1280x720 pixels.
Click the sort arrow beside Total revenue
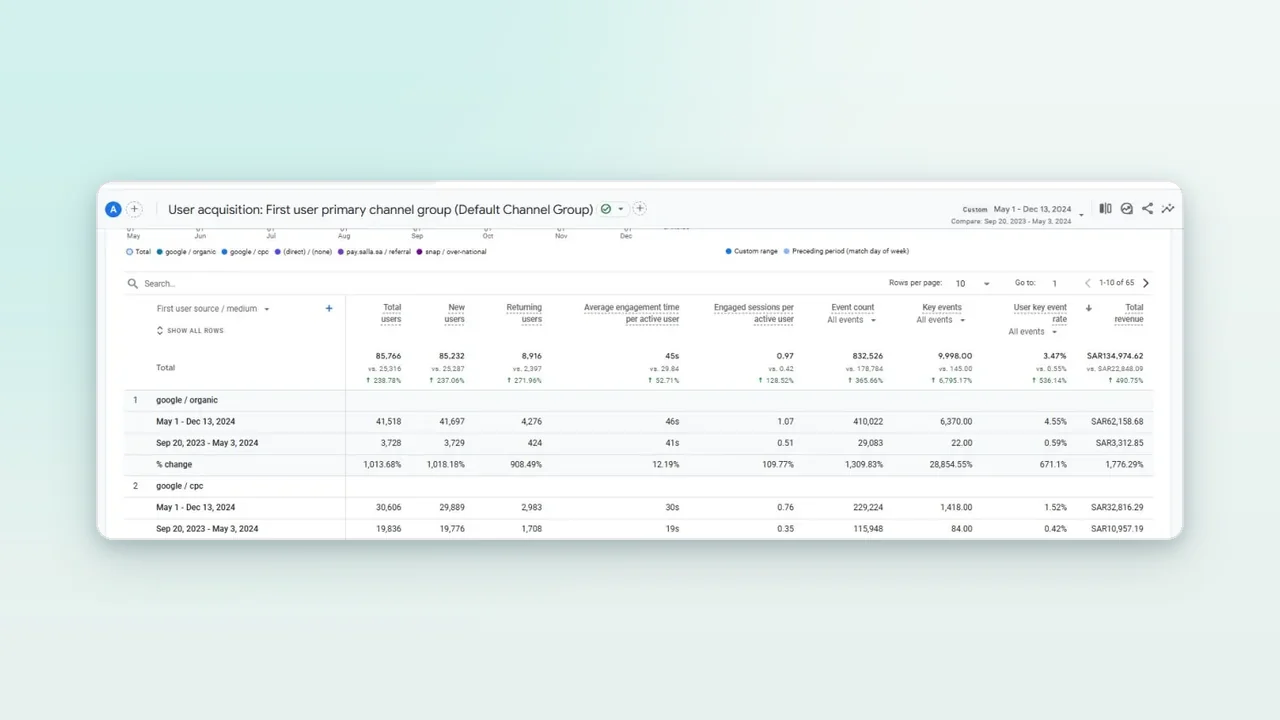point(1089,308)
